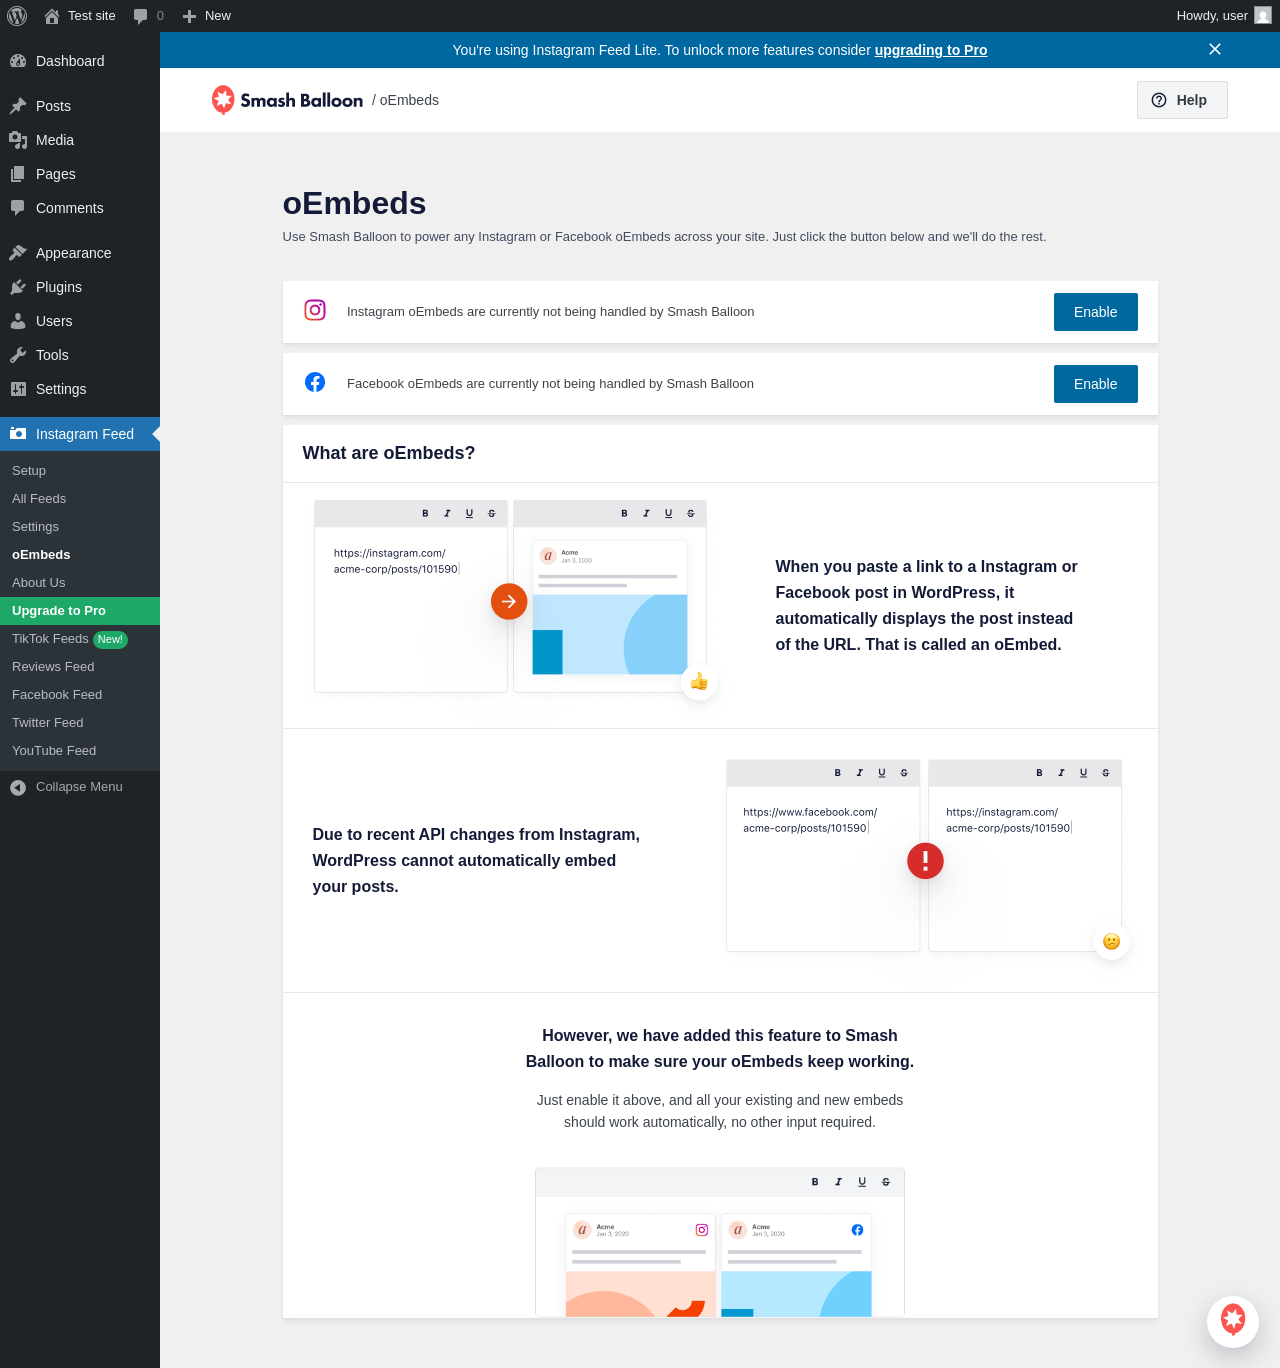
Task: Open Twitter Feed submenu item
Action: coord(80,723)
